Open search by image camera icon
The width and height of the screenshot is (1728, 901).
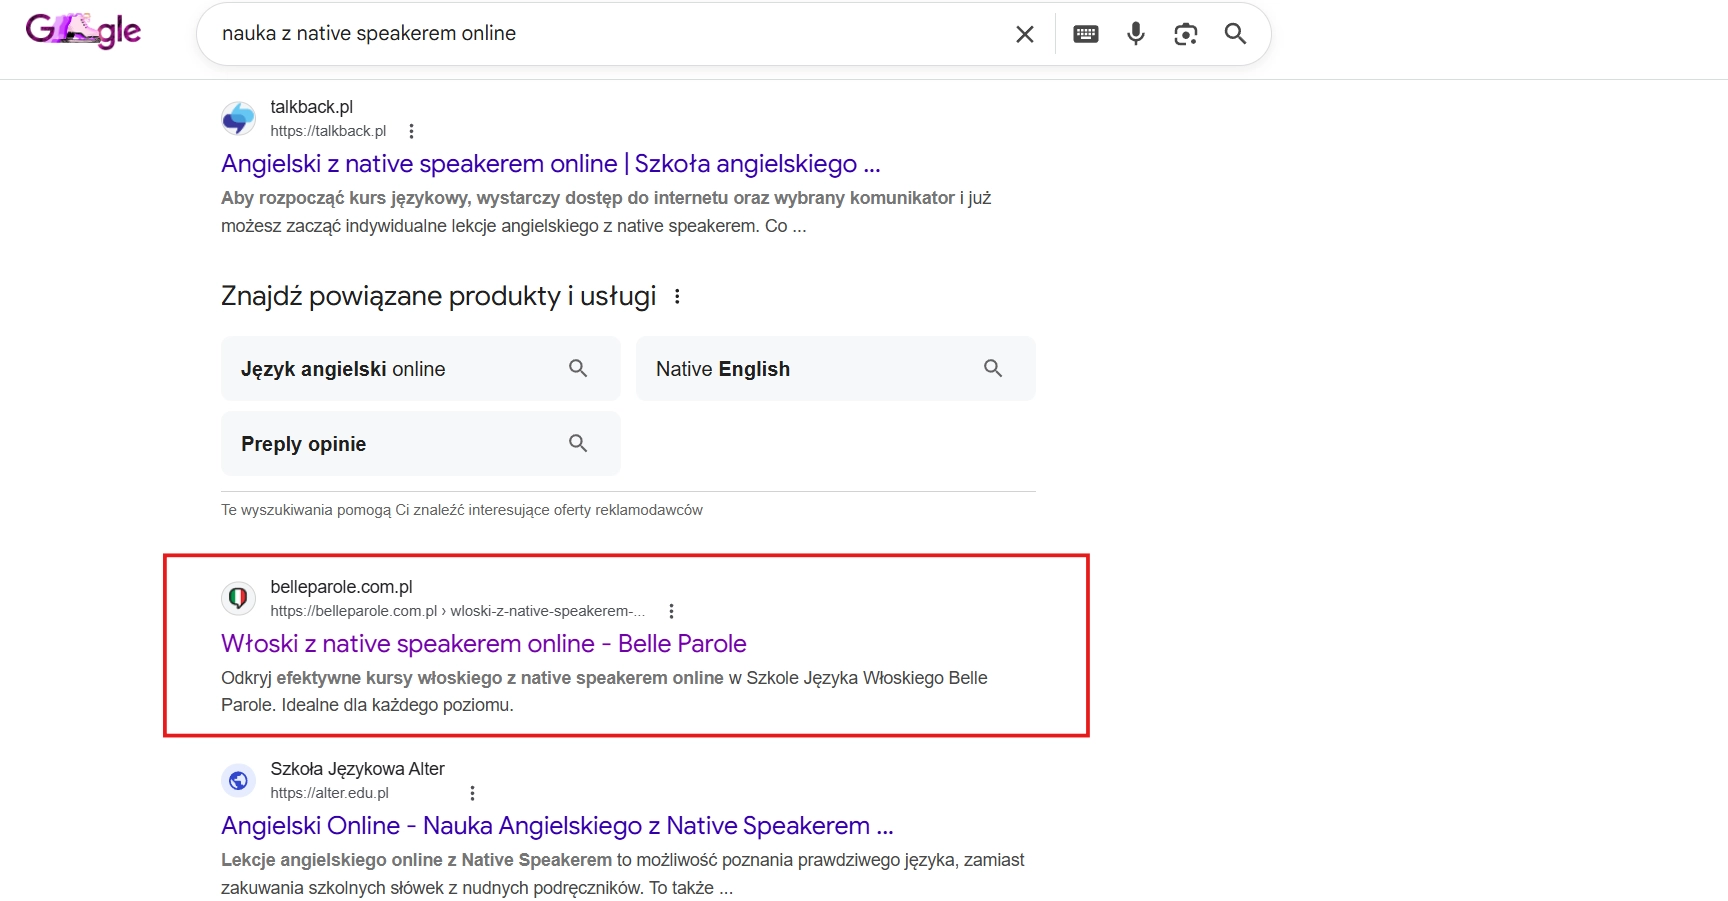[1185, 34]
